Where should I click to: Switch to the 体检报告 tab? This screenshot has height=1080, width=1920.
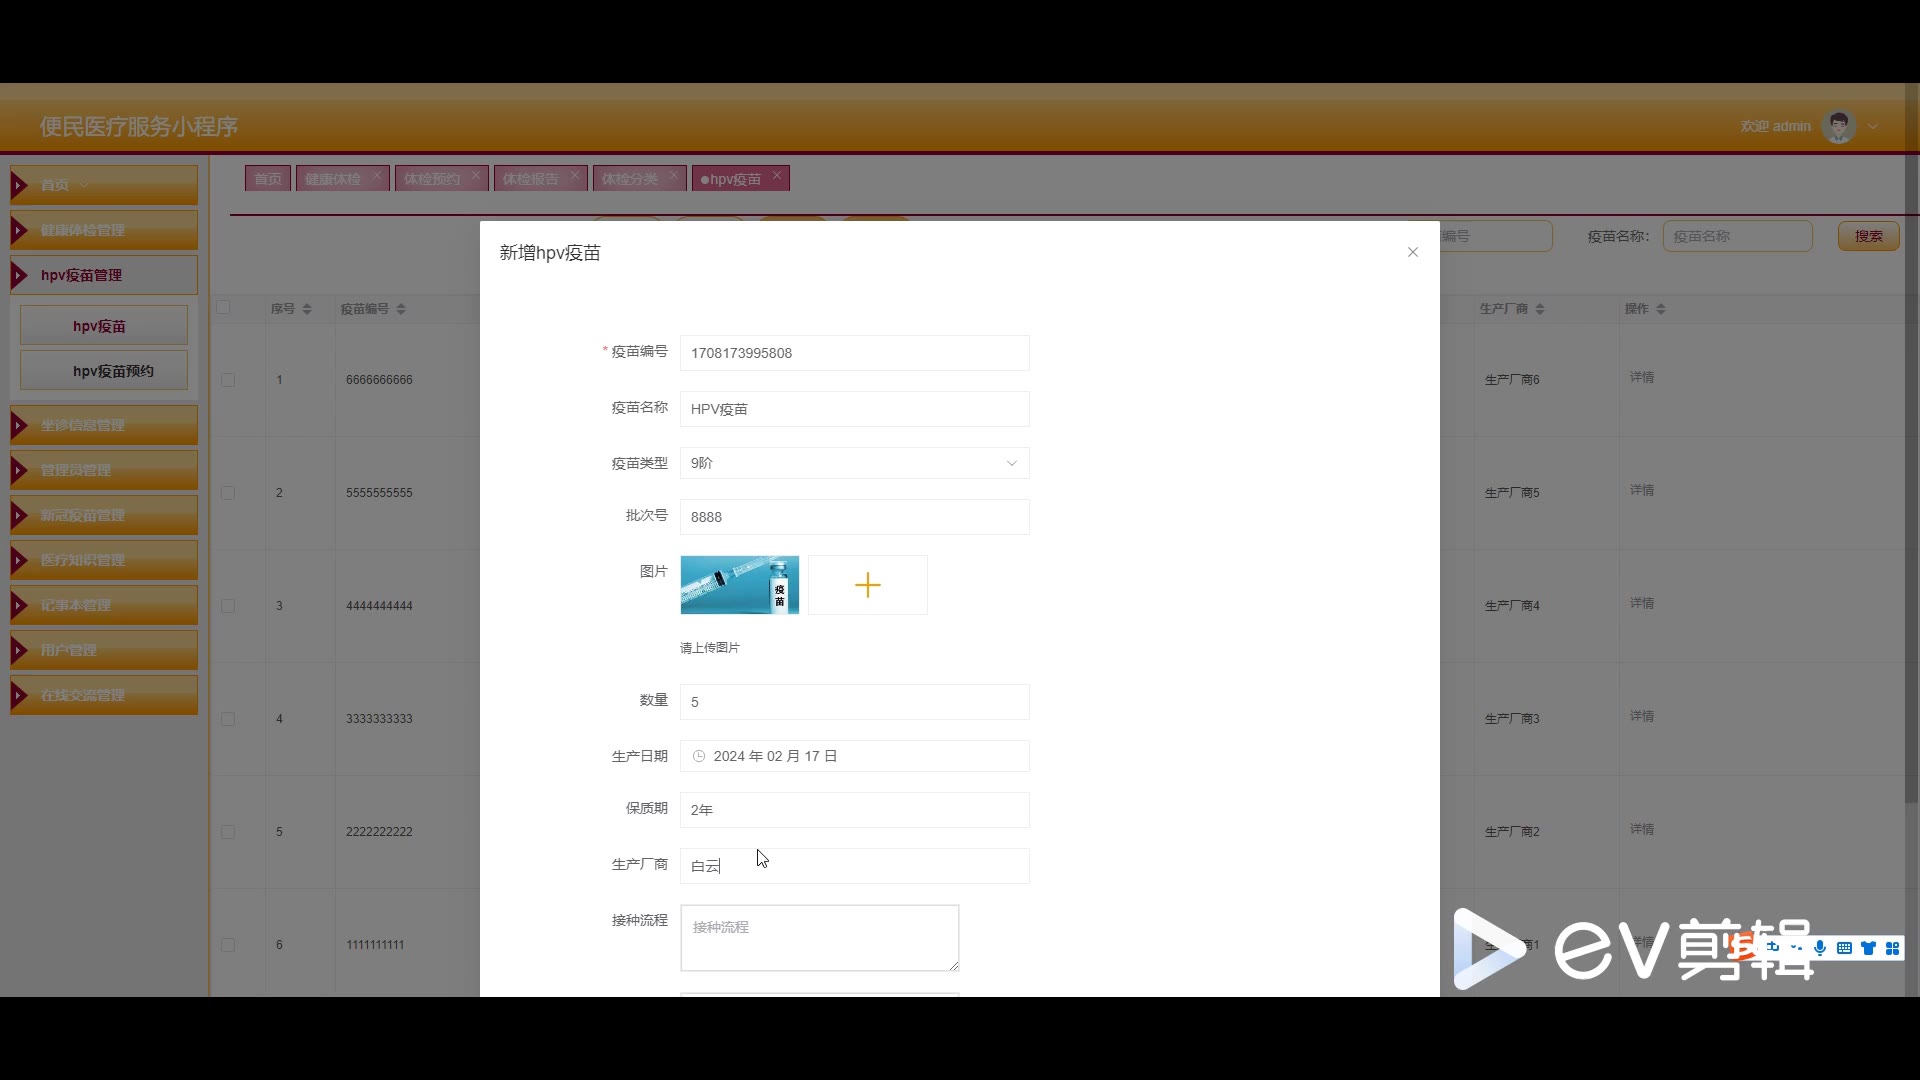pyautogui.click(x=530, y=179)
